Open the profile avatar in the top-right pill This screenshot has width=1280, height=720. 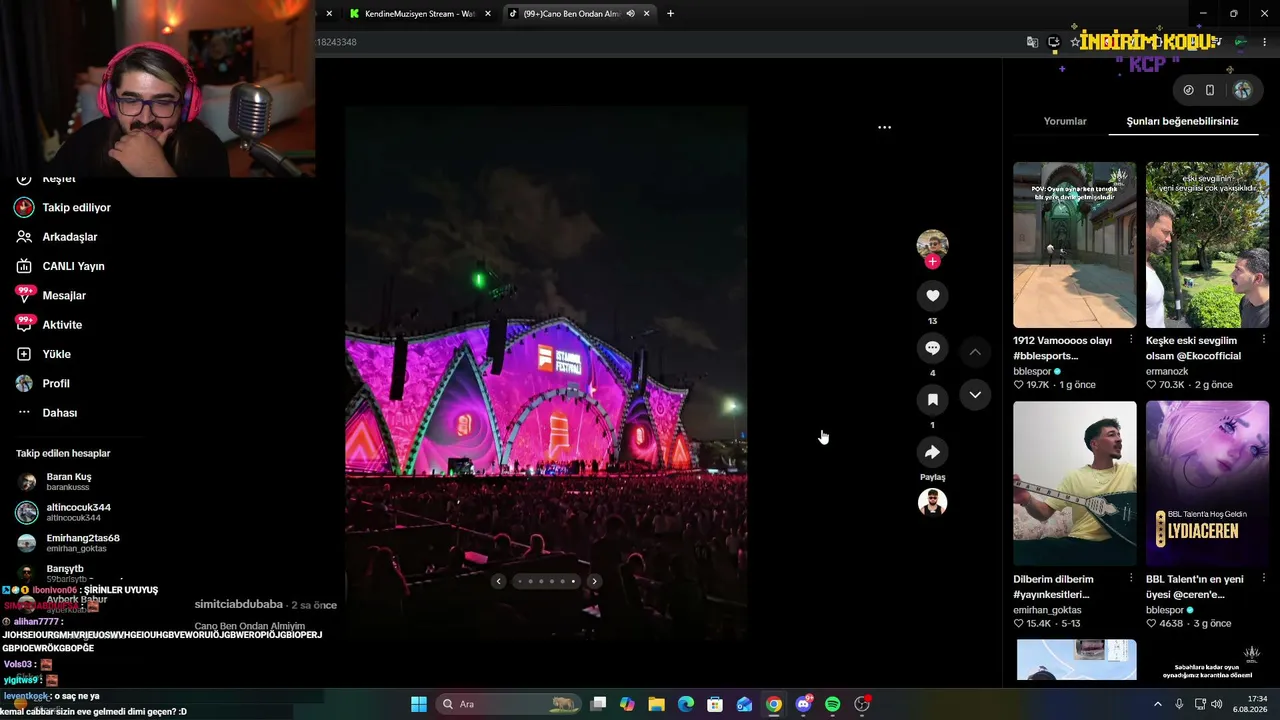pyautogui.click(x=1242, y=90)
